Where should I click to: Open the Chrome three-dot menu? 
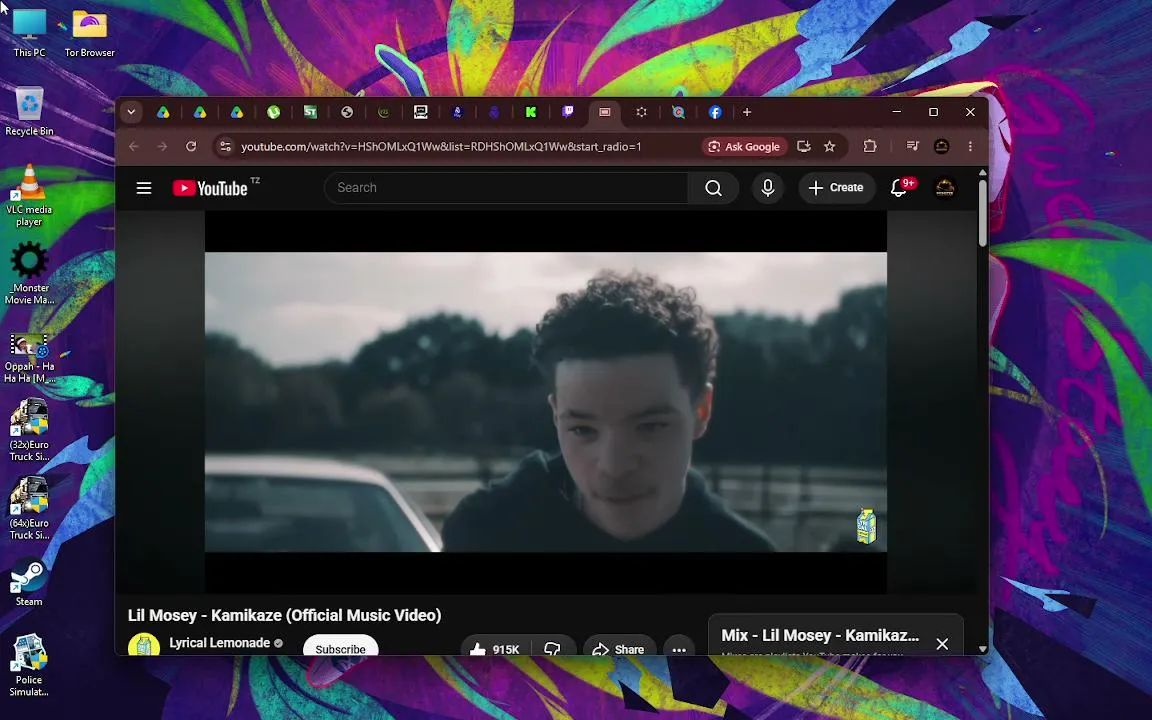tap(970, 146)
